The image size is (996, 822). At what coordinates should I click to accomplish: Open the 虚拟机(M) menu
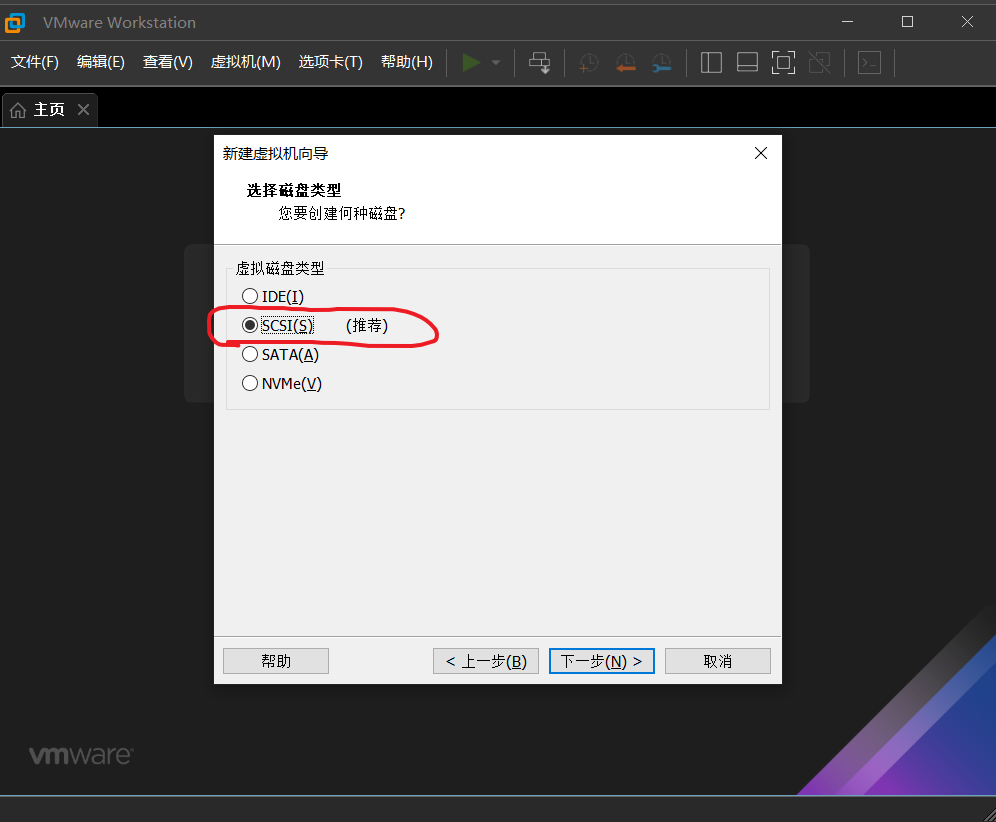click(x=245, y=62)
